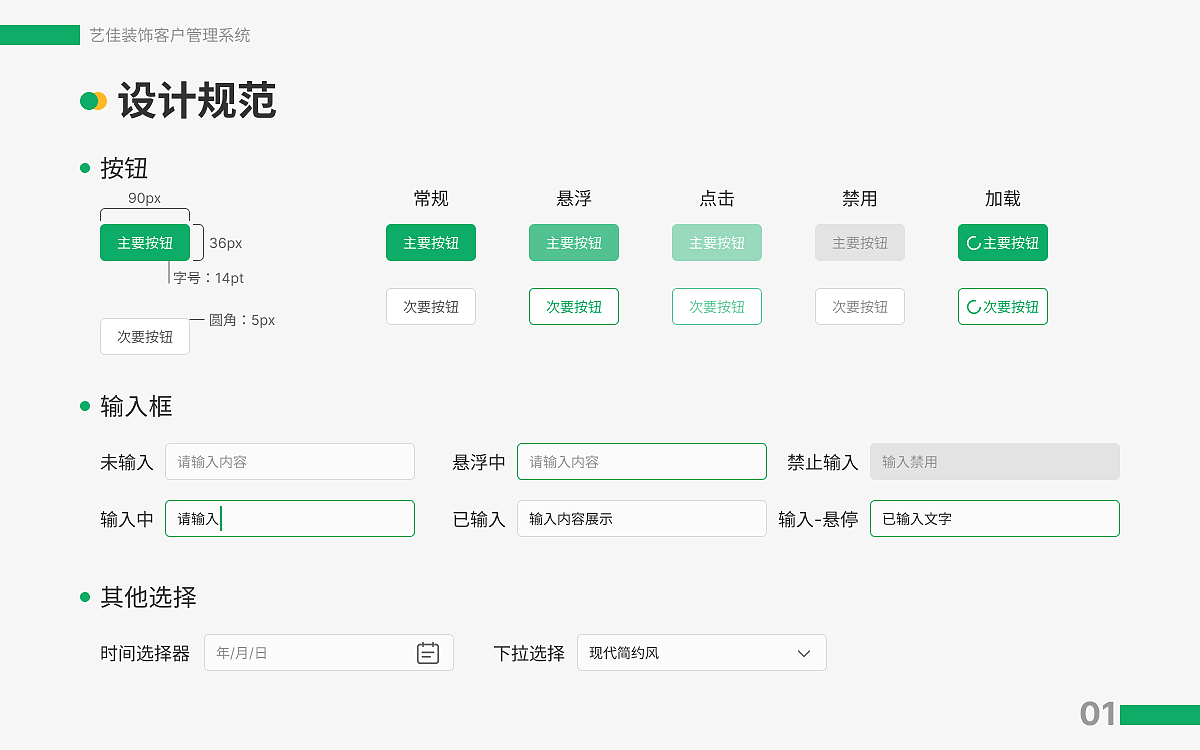1200x750 pixels.
Task: Click the disabled 主要按钮 in the 禁用 column
Action: (859, 242)
